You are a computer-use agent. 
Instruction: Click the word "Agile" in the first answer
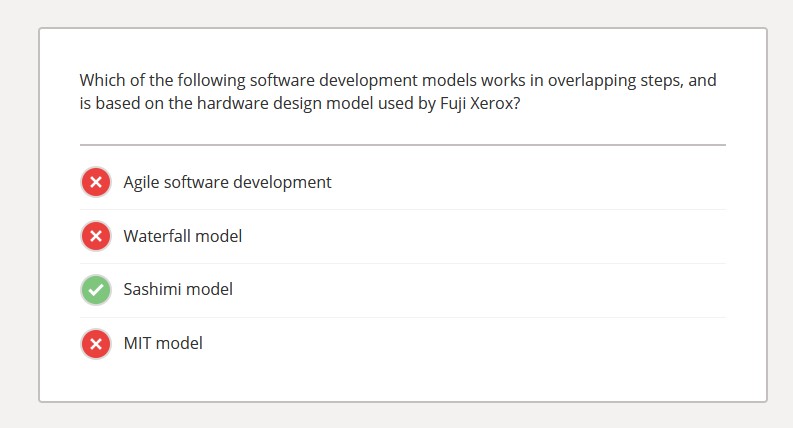[x=143, y=182]
